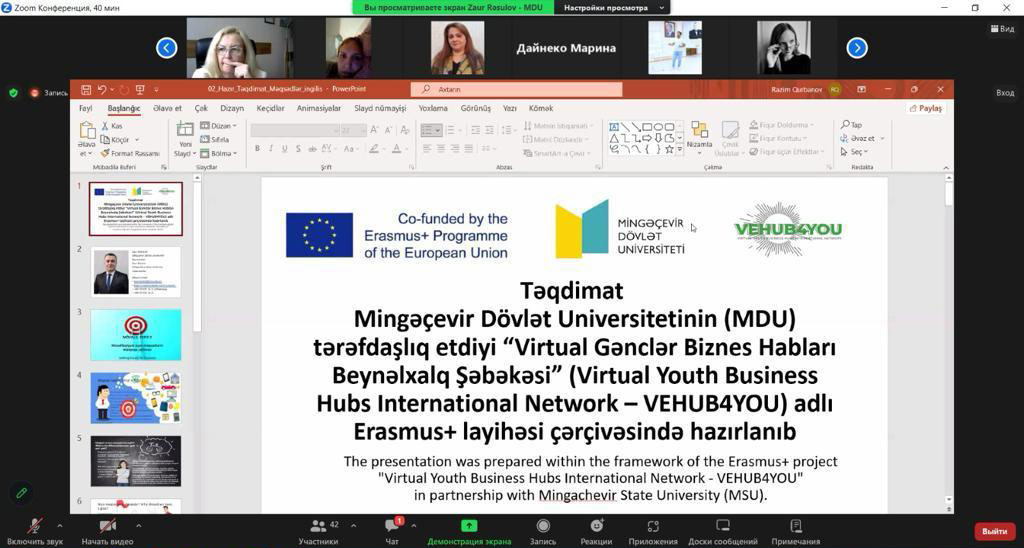Click the Paylaş share button
The height and width of the screenshot is (548, 1024).
926,108
